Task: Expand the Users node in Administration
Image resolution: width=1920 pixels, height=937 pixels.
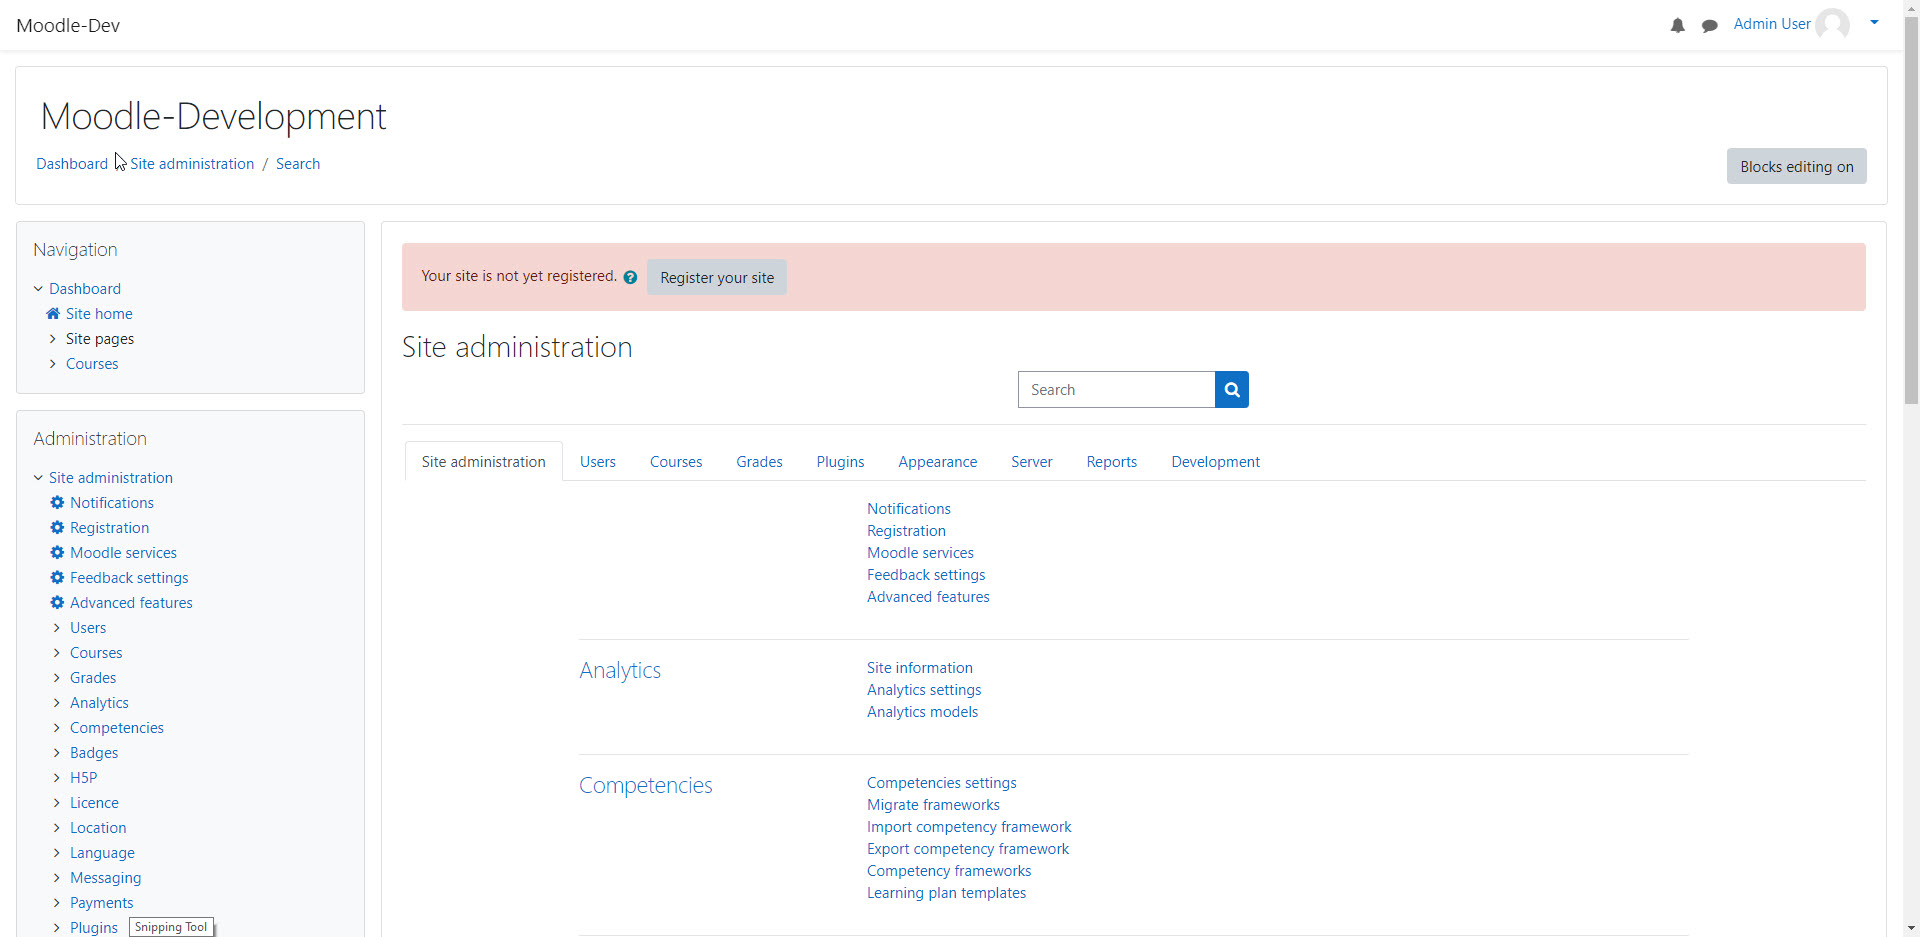Action: tap(57, 627)
